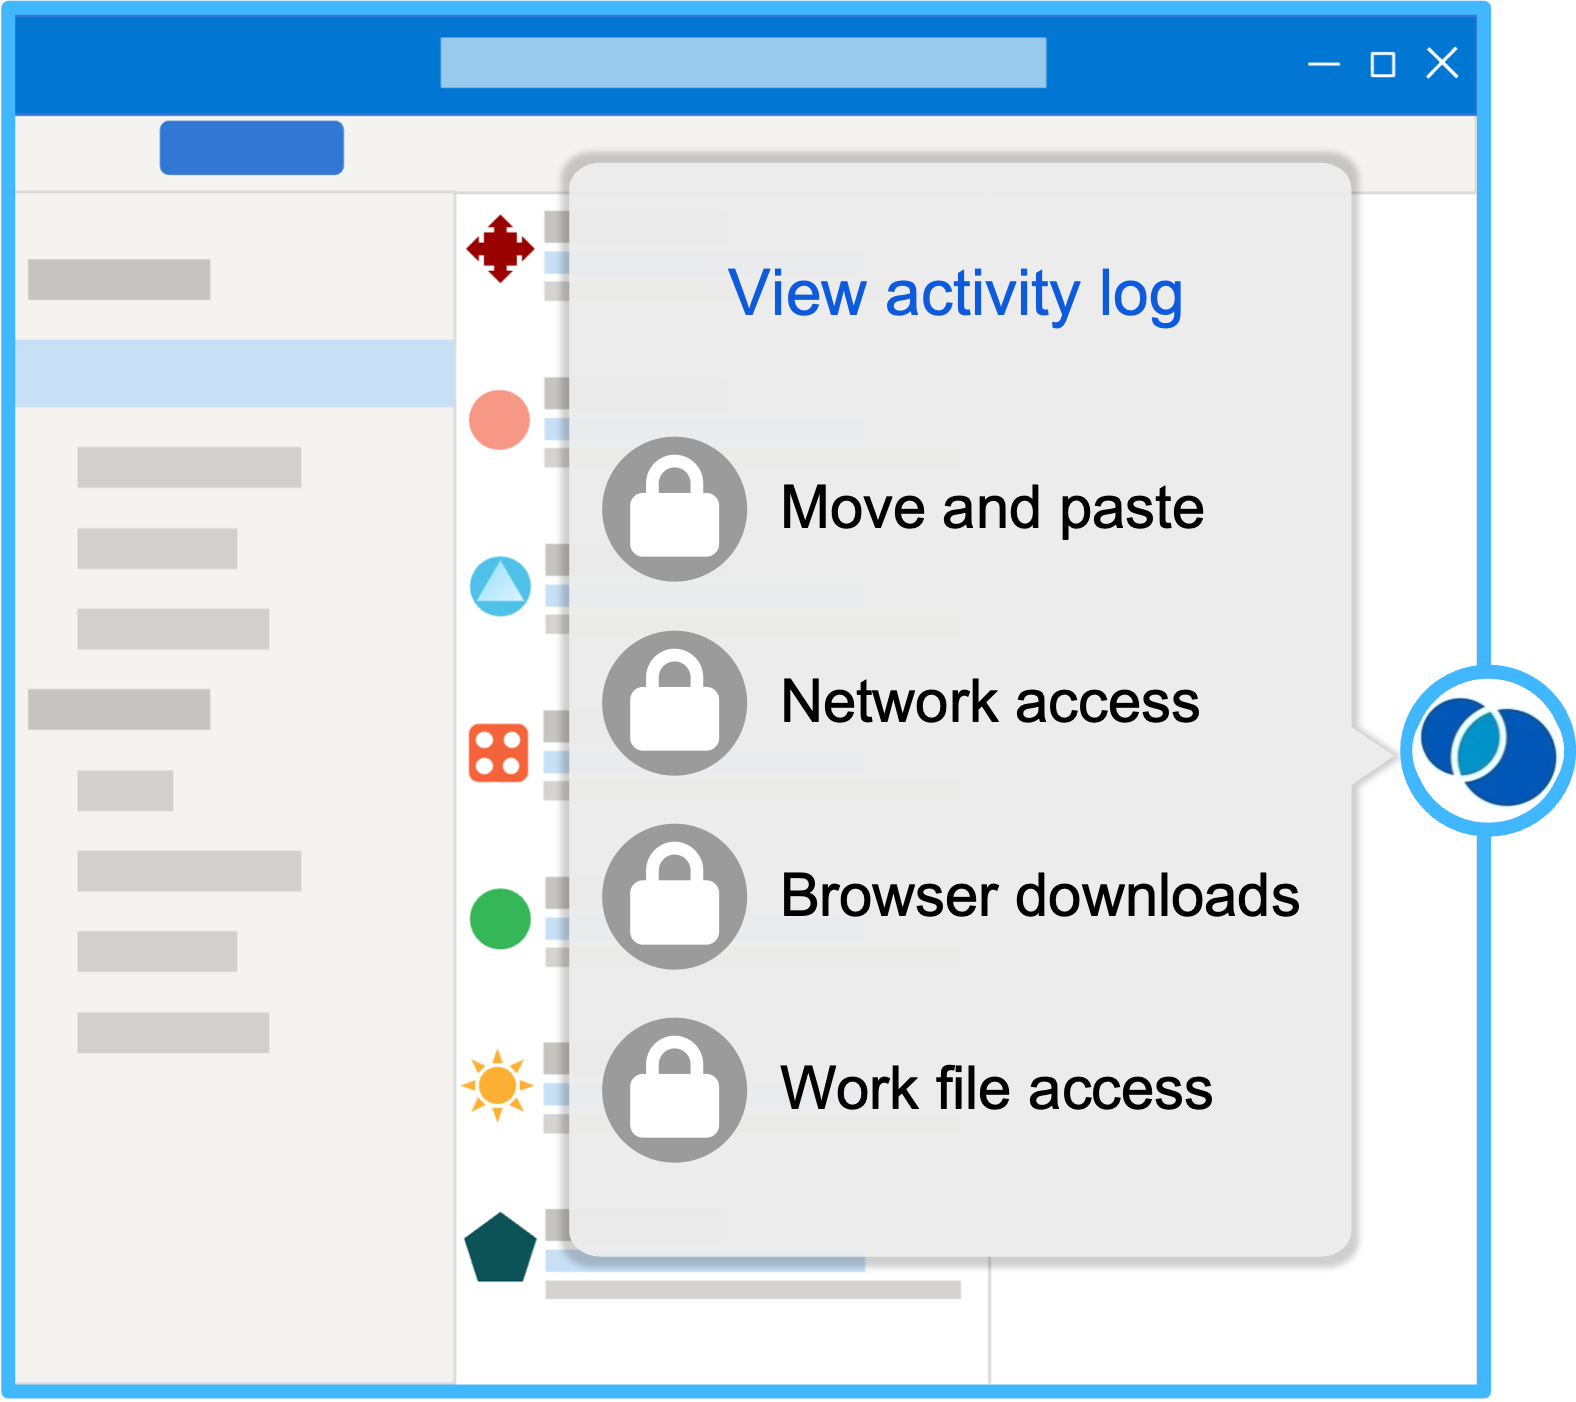Select the green circle list icon
1576x1402 pixels.
[x=500, y=918]
